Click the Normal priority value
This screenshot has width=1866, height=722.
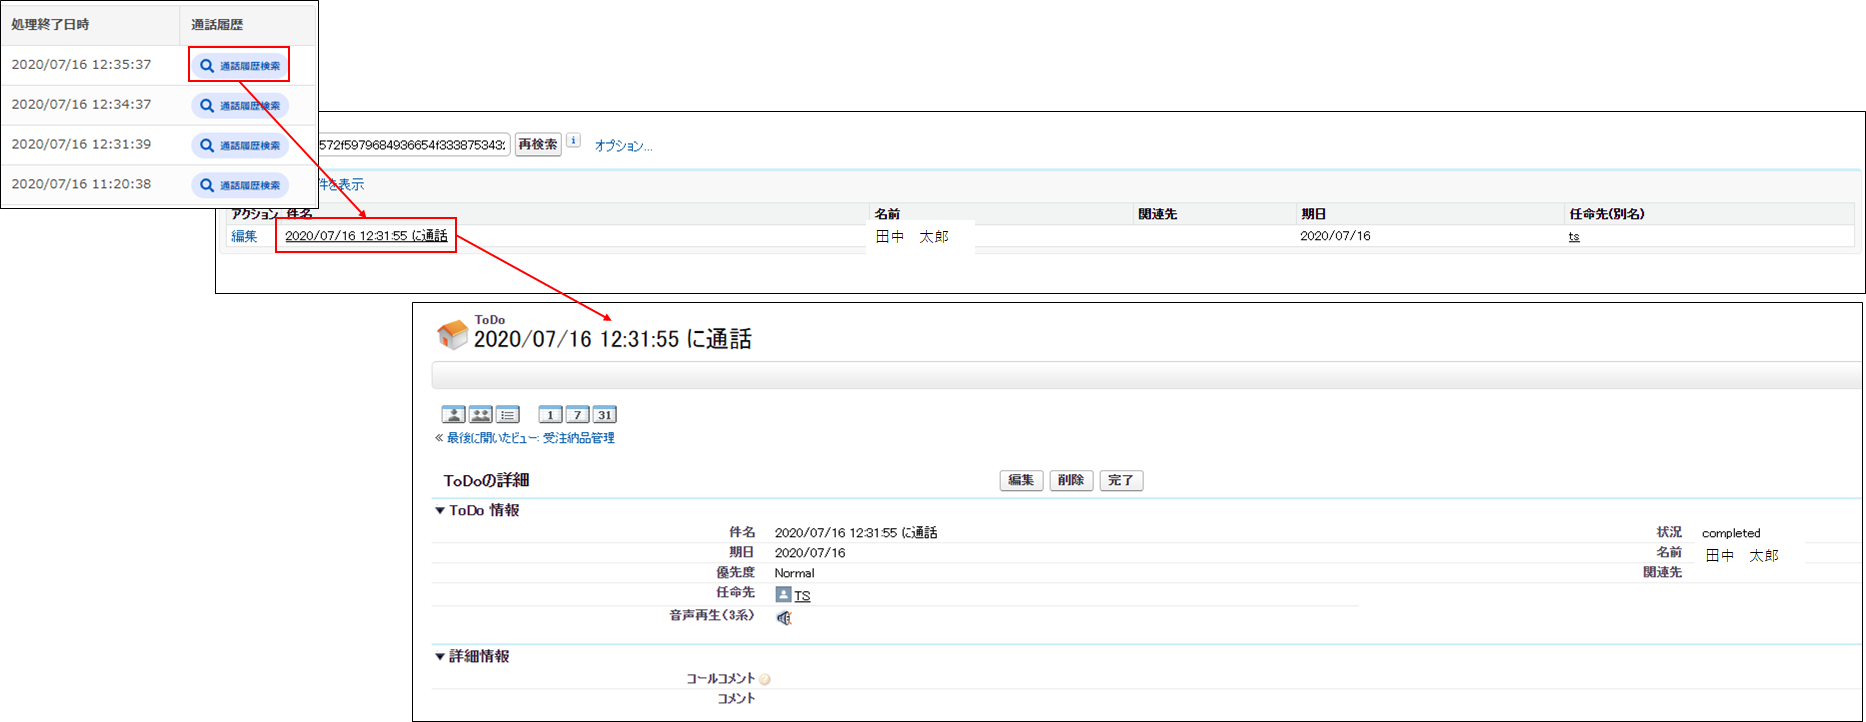coord(794,574)
